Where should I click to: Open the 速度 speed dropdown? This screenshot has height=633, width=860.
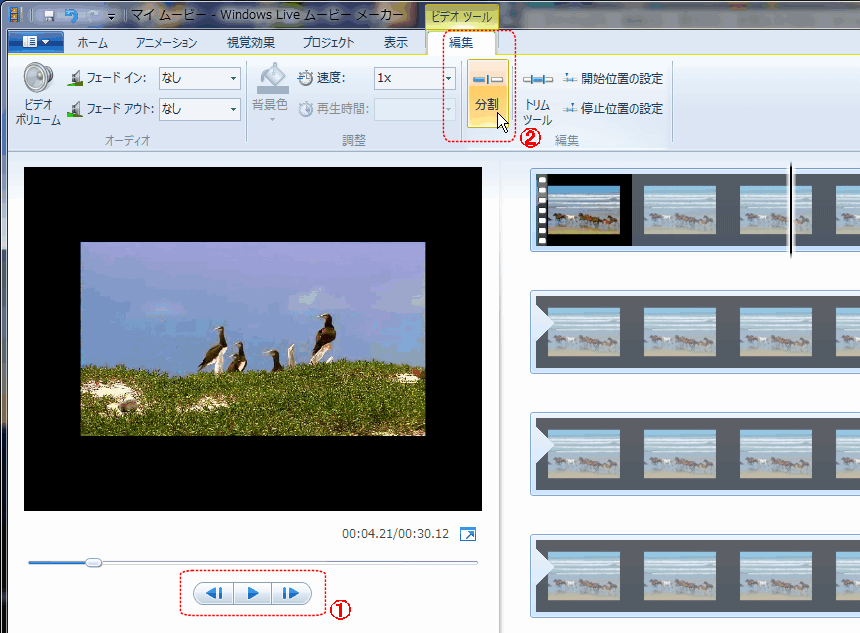(x=448, y=78)
